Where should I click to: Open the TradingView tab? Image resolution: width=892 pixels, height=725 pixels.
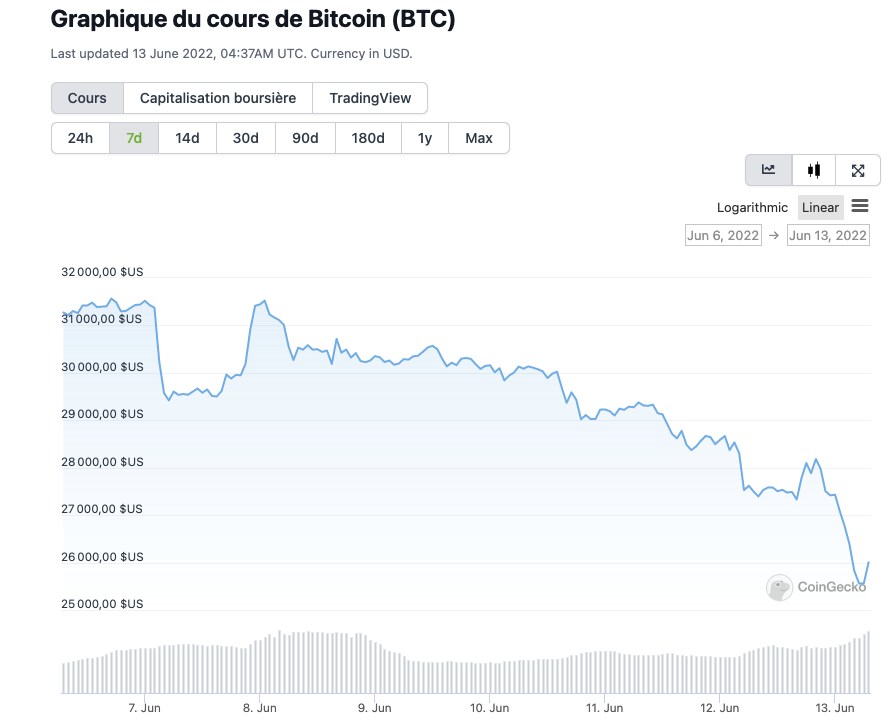pyautogui.click(x=370, y=98)
